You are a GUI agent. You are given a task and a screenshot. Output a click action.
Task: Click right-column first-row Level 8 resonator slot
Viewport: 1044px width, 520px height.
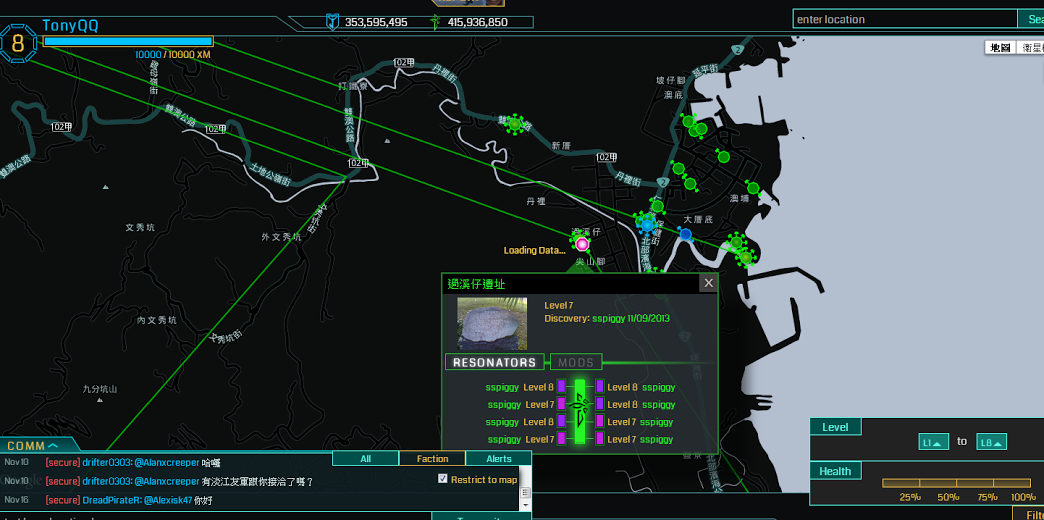coord(600,387)
